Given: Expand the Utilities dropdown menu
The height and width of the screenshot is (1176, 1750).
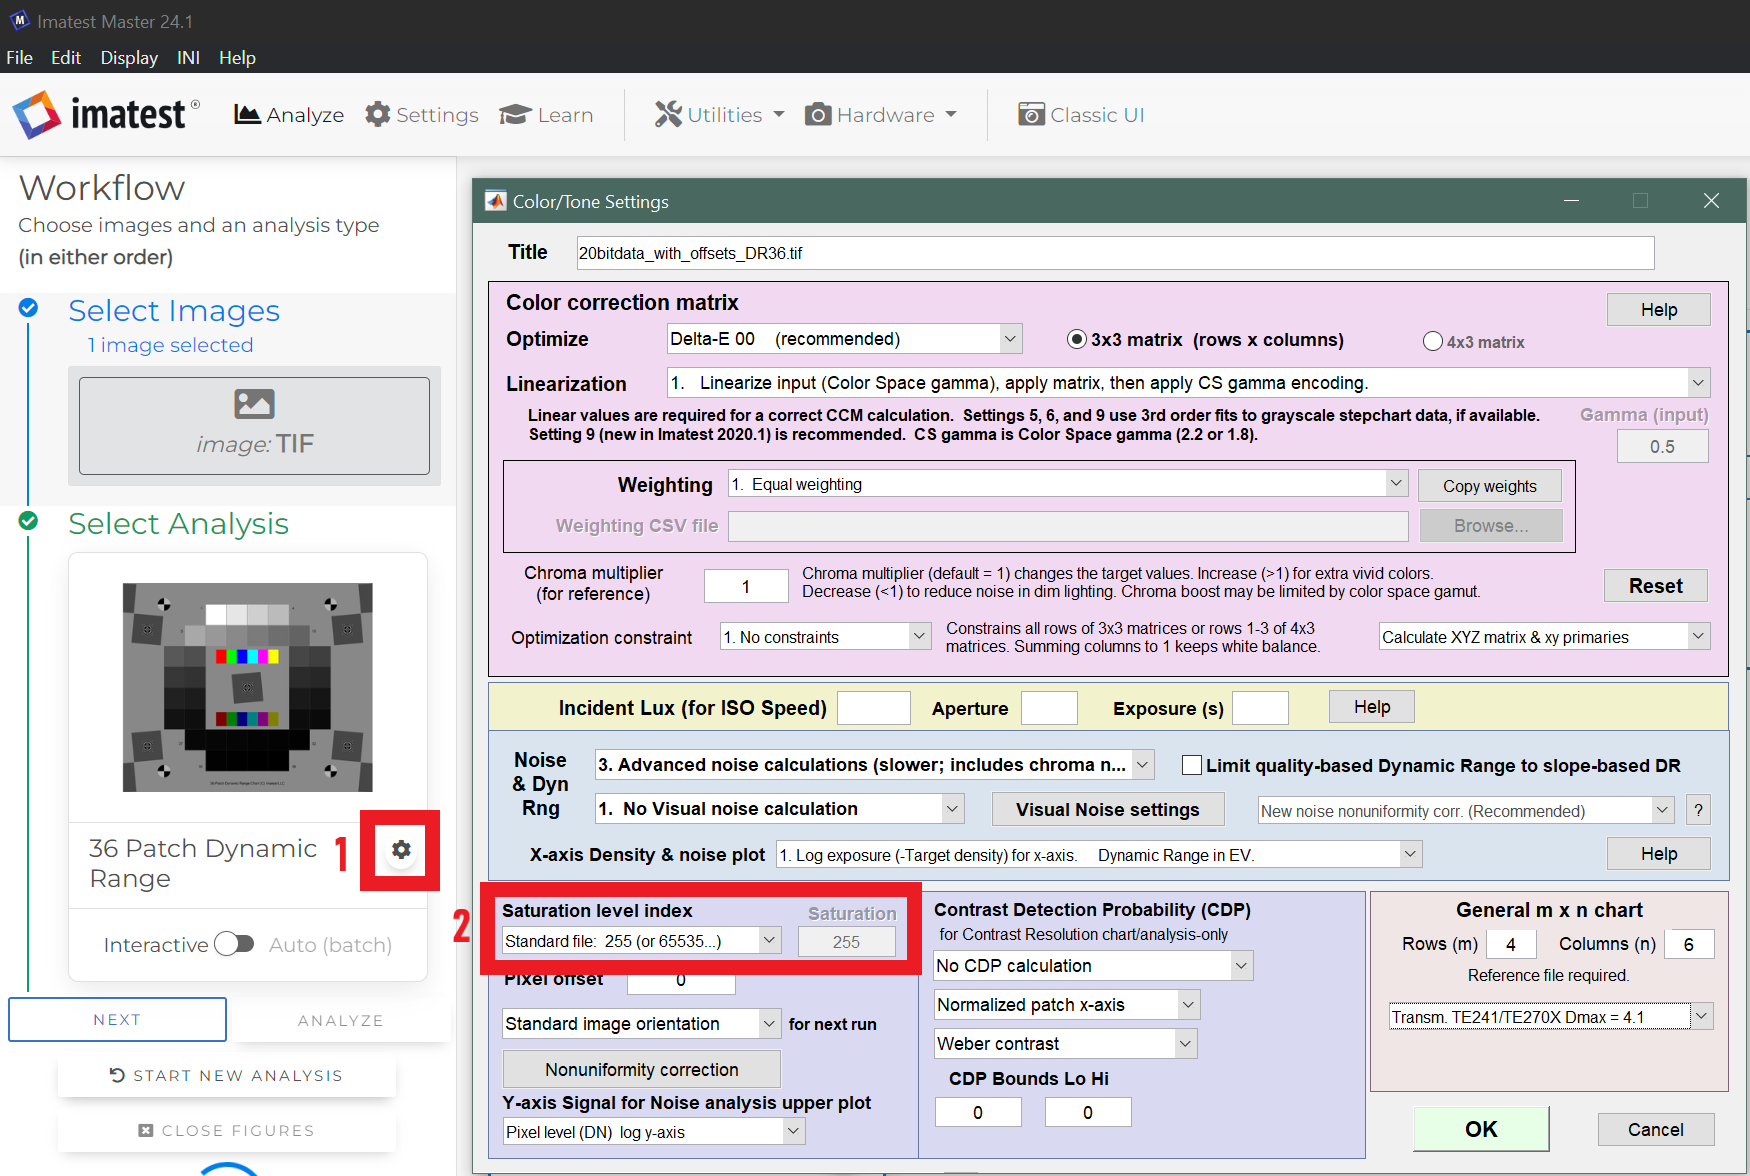Looking at the screenshot, I should click(x=720, y=115).
